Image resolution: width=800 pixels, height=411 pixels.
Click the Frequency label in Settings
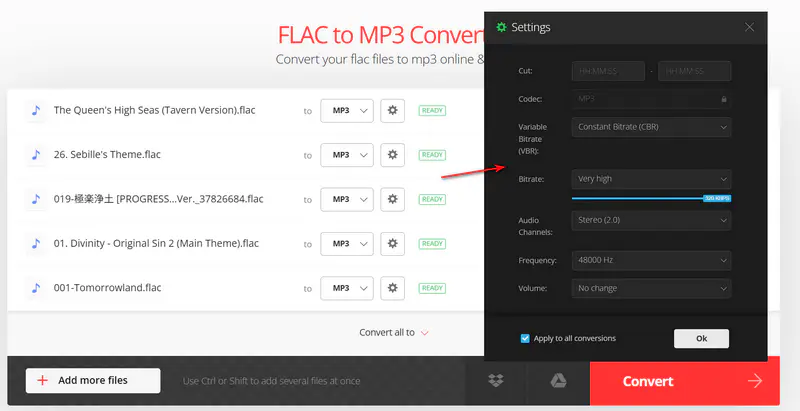pyautogui.click(x=537, y=261)
